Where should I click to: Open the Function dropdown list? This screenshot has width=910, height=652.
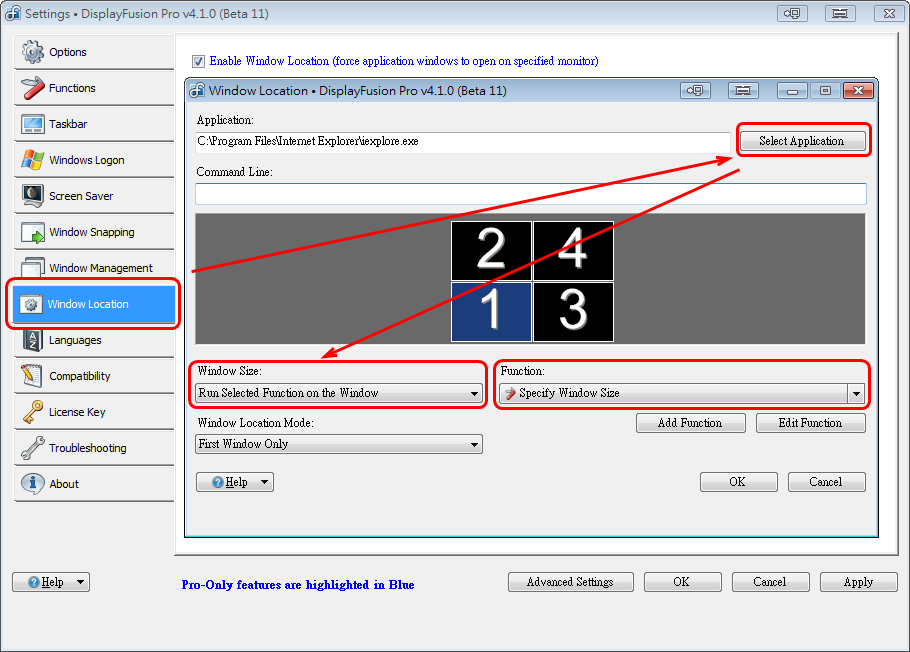856,394
